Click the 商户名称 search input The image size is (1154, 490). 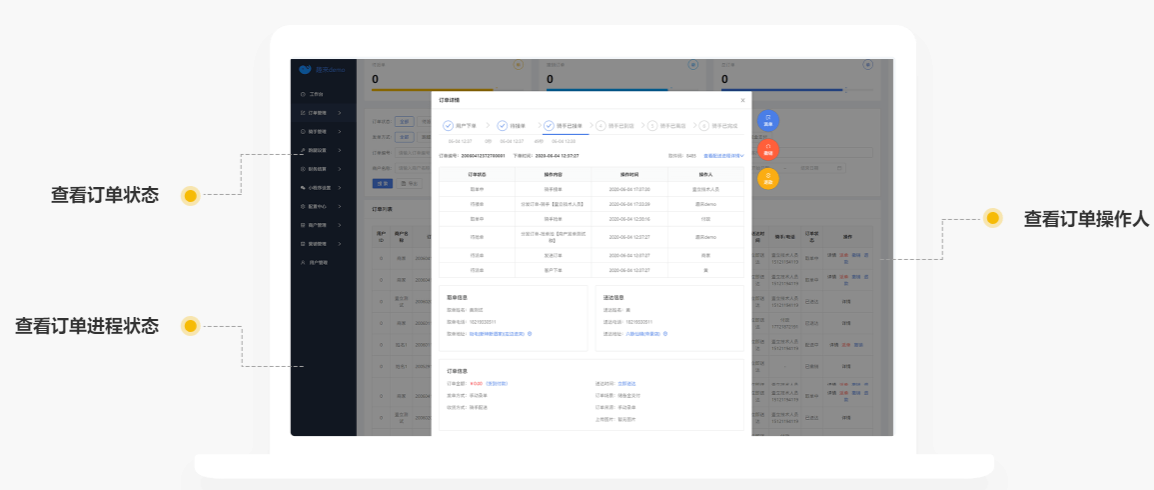pyautogui.click(x=414, y=168)
